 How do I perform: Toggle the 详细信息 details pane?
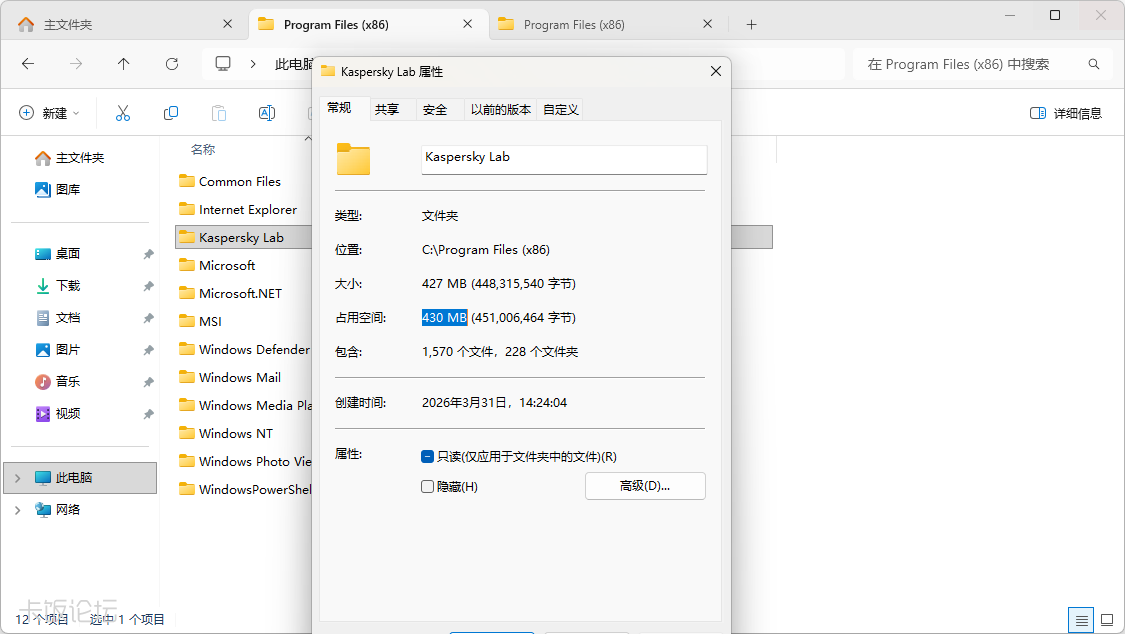pyautogui.click(x=1065, y=113)
